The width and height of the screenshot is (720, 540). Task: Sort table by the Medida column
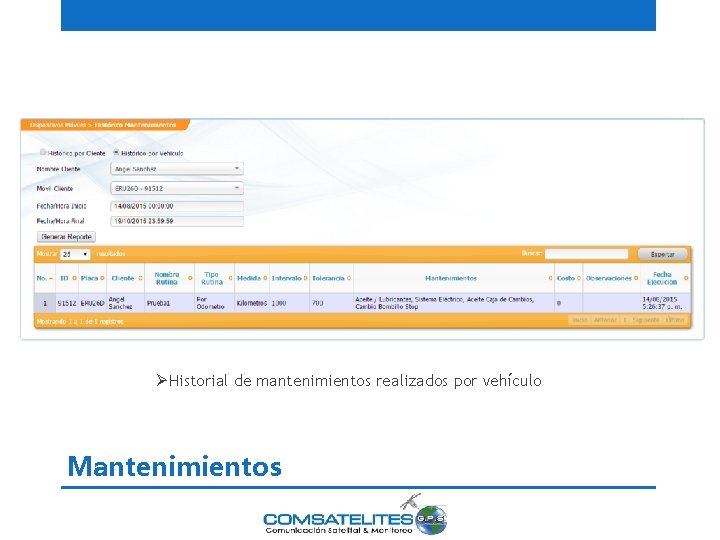tap(252, 278)
